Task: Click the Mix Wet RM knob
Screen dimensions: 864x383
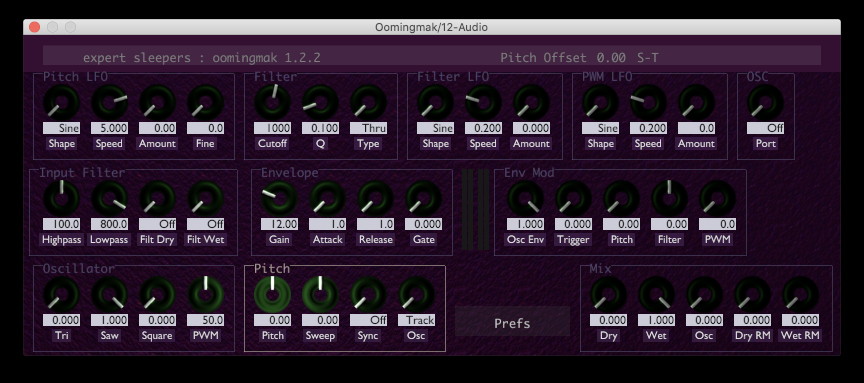Action: click(x=800, y=294)
